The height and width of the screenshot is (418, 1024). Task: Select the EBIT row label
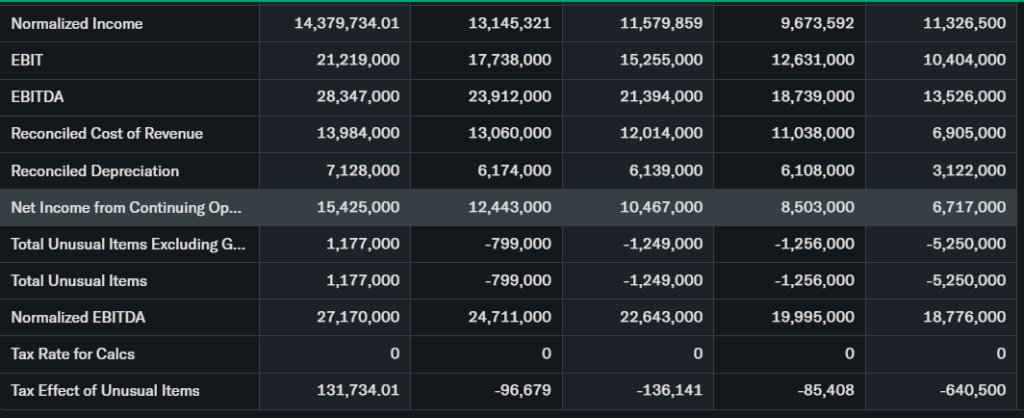27,60
